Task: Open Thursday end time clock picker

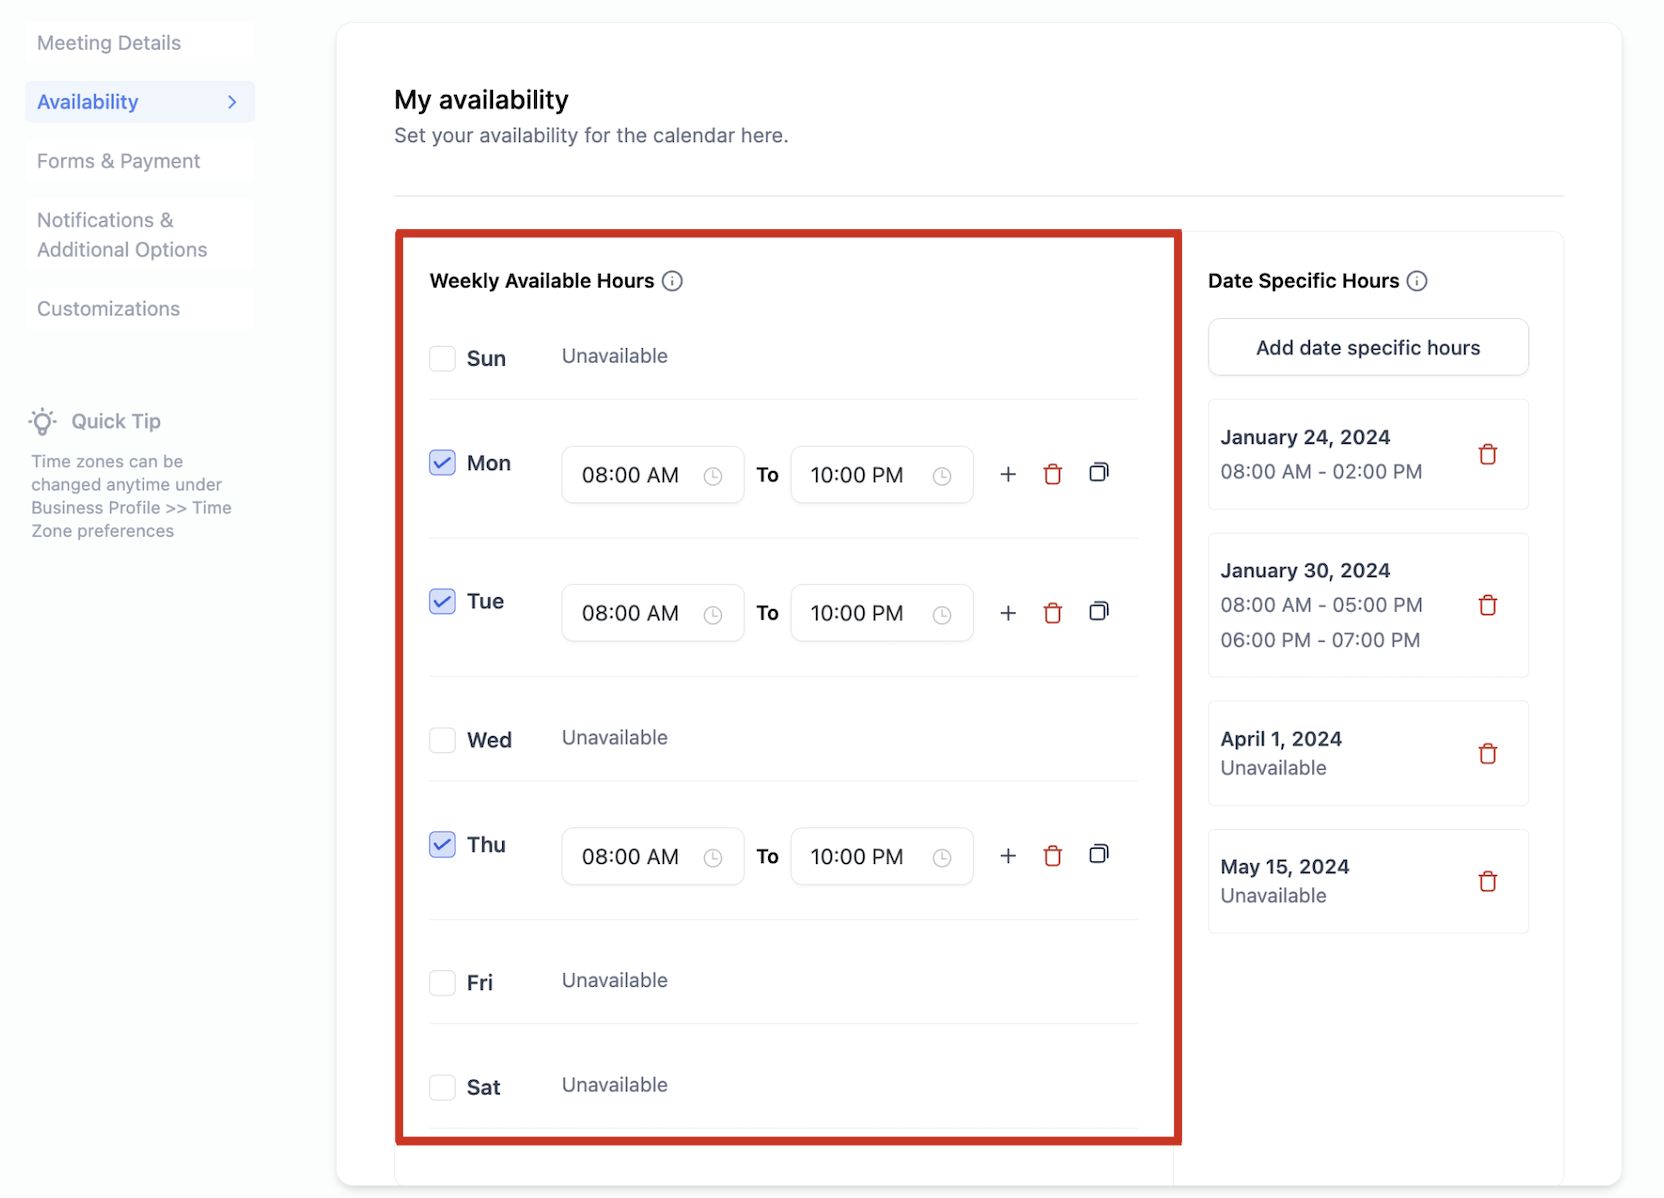Action: (941, 857)
